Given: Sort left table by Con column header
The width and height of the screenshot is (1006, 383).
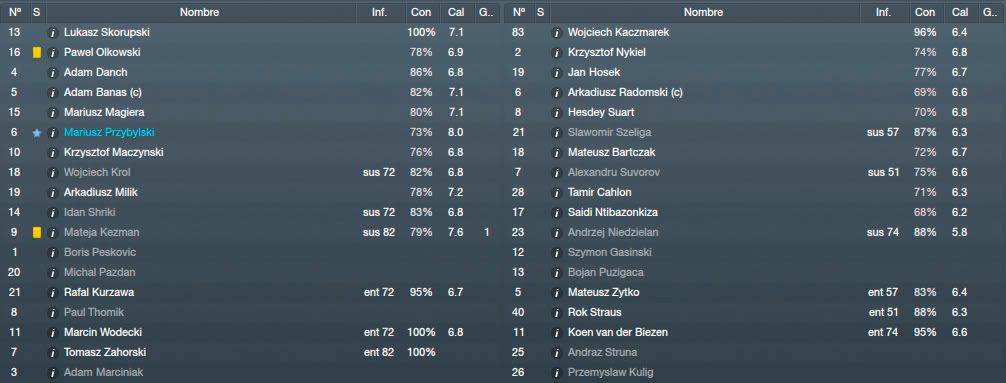Looking at the screenshot, I should [x=422, y=12].
